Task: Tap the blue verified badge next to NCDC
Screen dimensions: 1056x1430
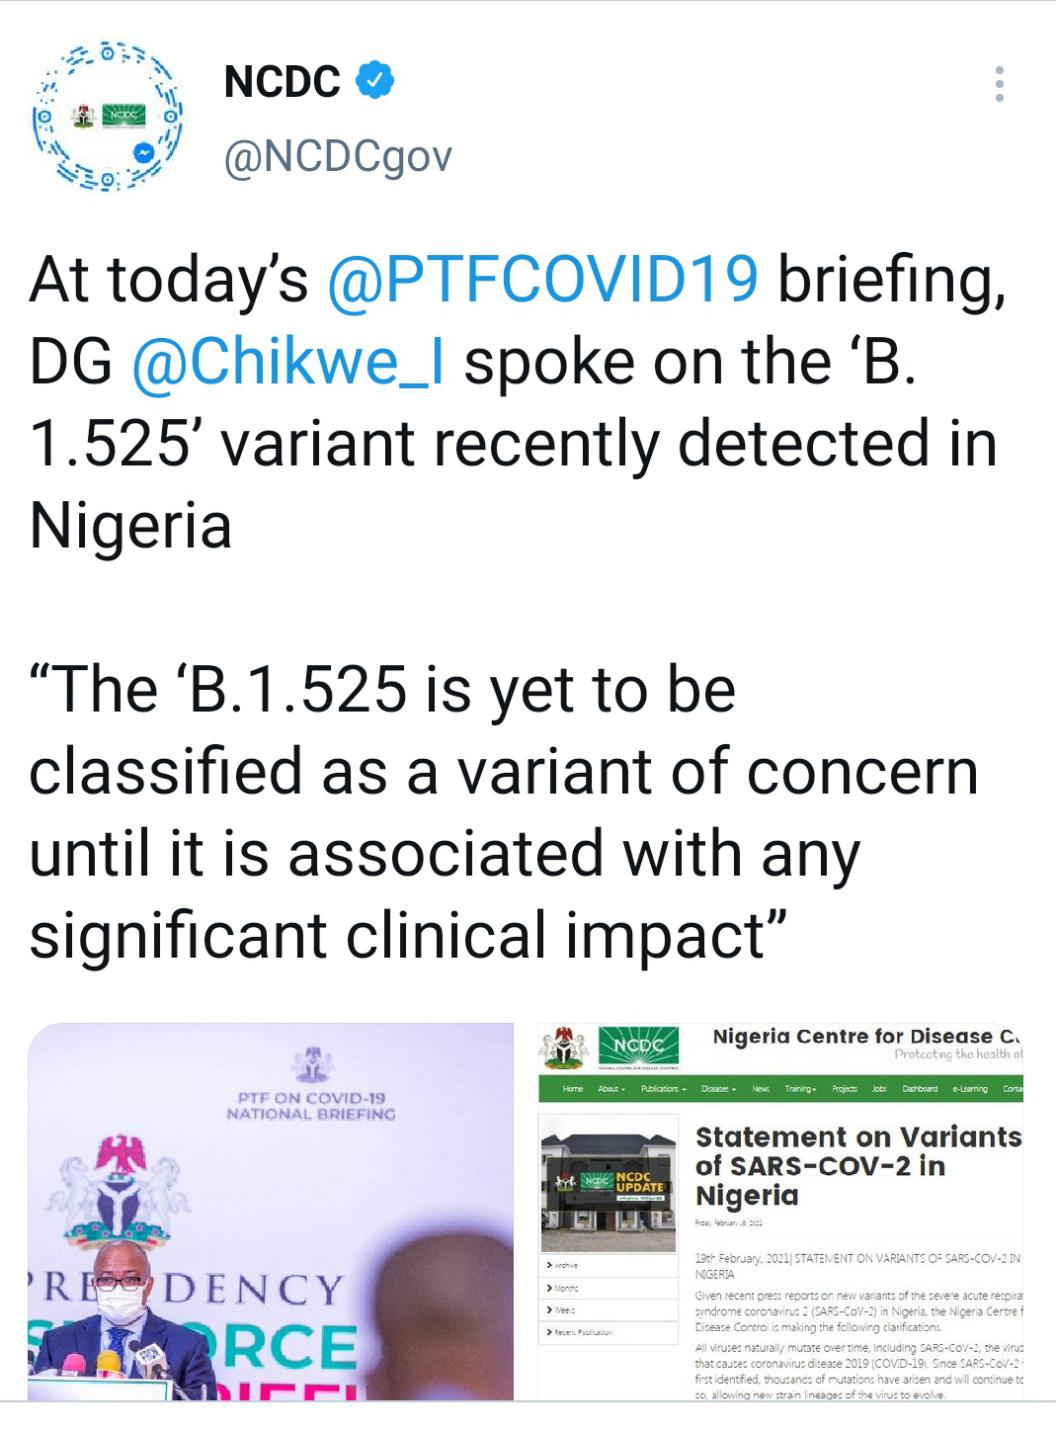Action: click(x=375, y=80)
